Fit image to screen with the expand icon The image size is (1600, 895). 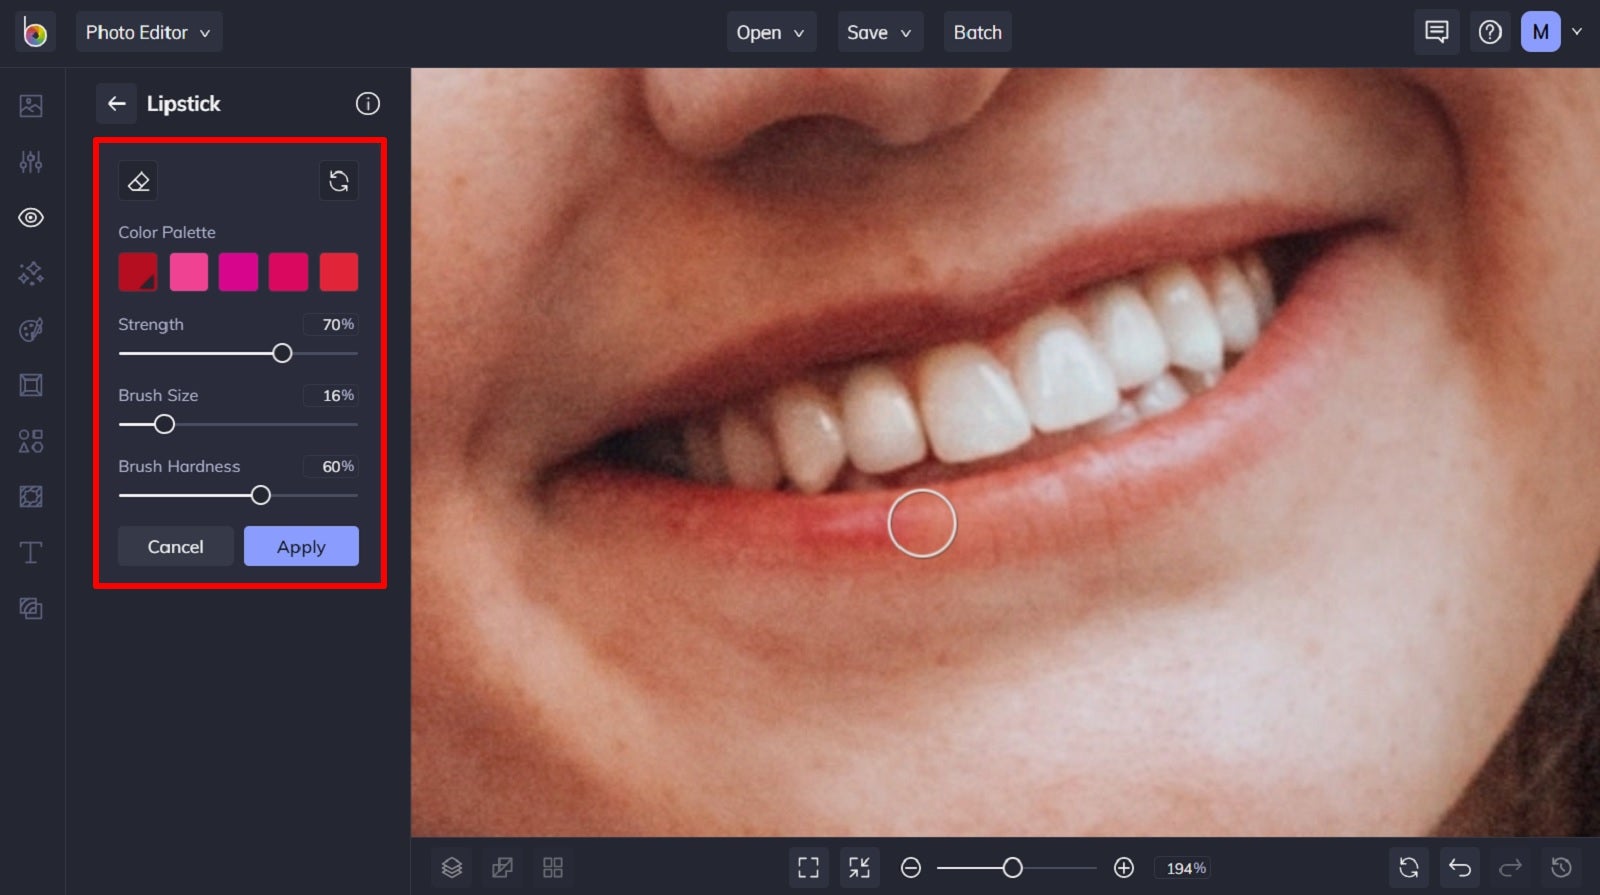(x=808, y=867)
